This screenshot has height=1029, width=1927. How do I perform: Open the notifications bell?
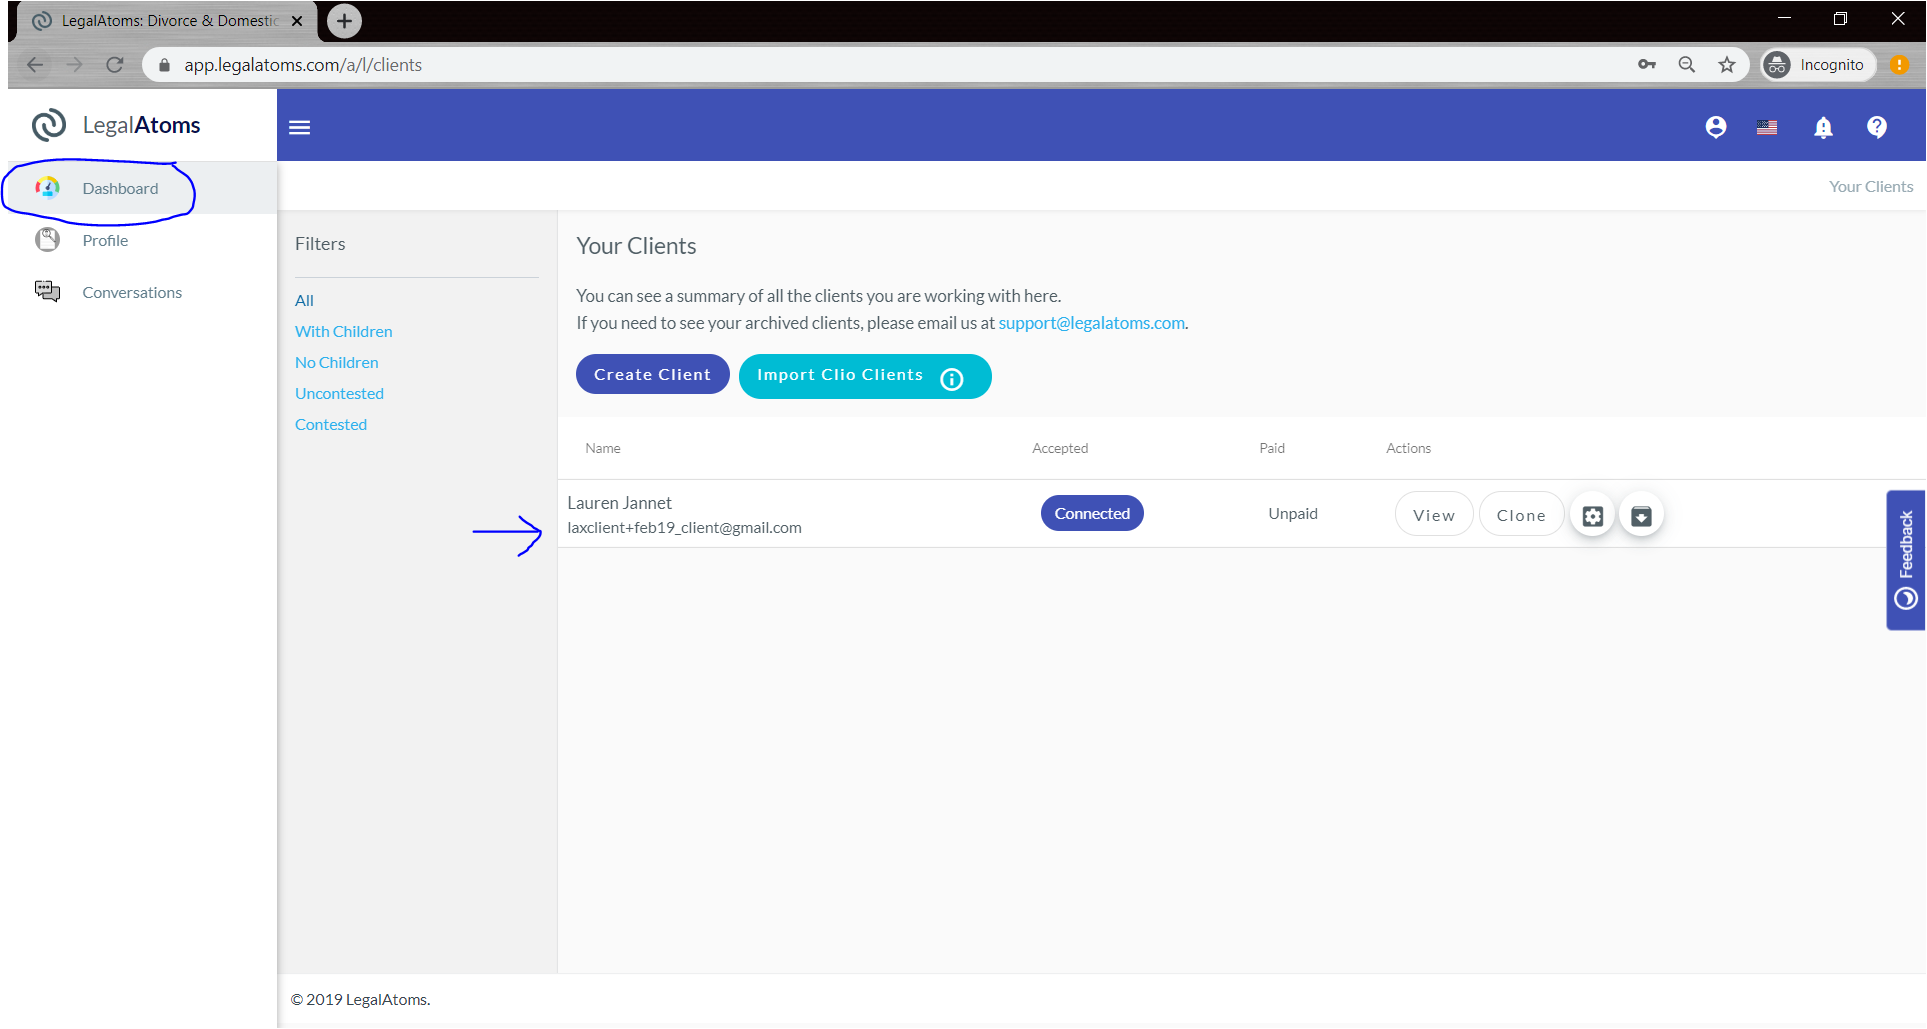point(1823,127)
